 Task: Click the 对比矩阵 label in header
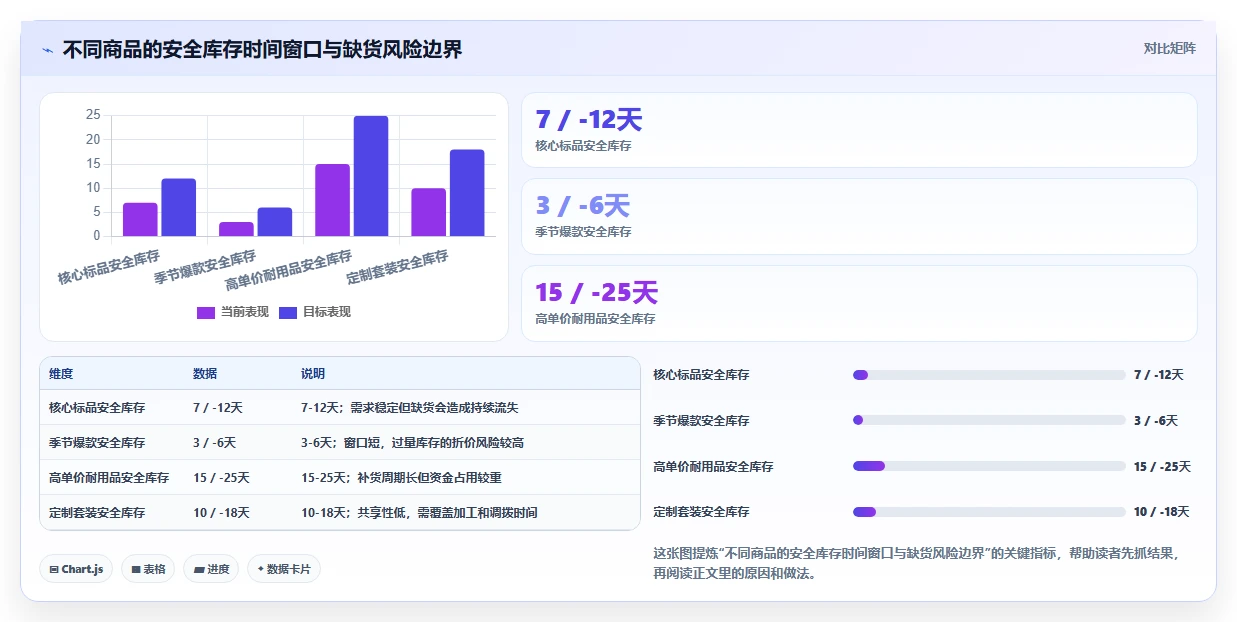coord(1169,48)
